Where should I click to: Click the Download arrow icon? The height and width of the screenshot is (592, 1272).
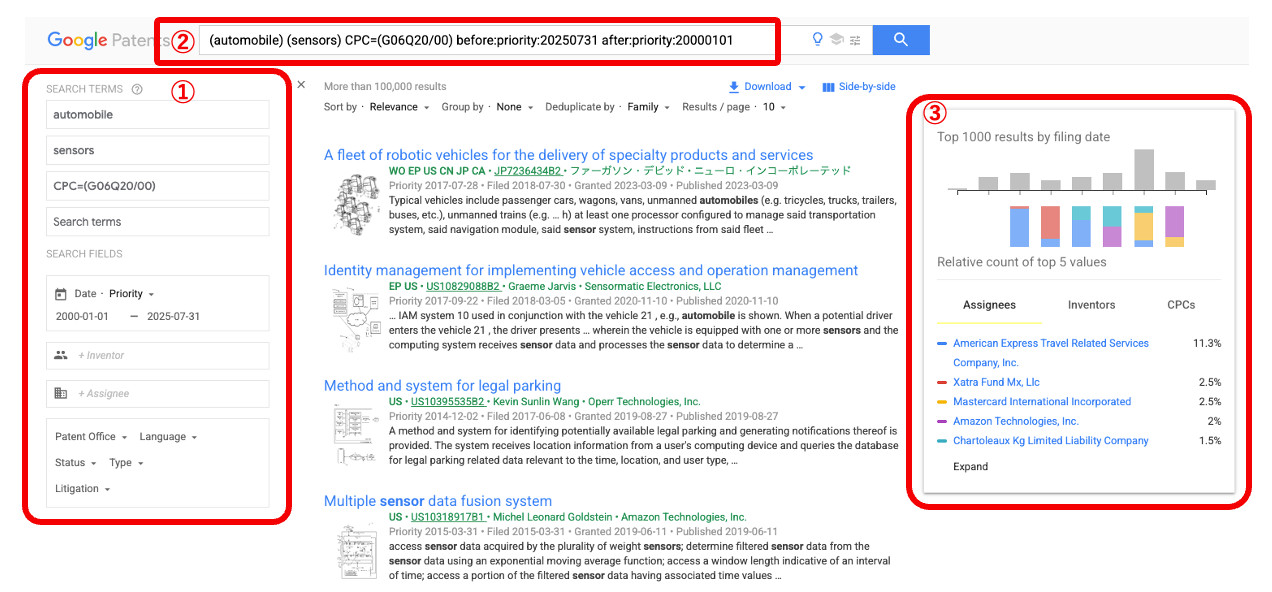[x=734, y=87]
